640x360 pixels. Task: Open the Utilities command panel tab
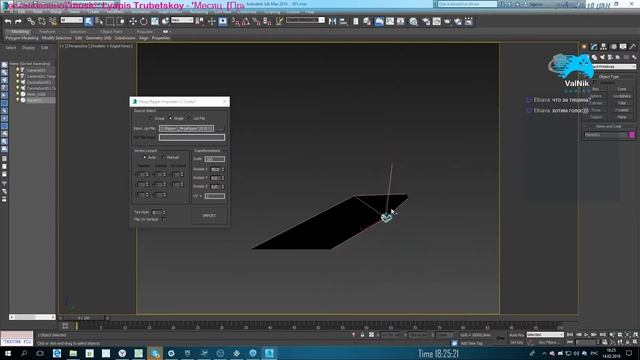point(633,47)
